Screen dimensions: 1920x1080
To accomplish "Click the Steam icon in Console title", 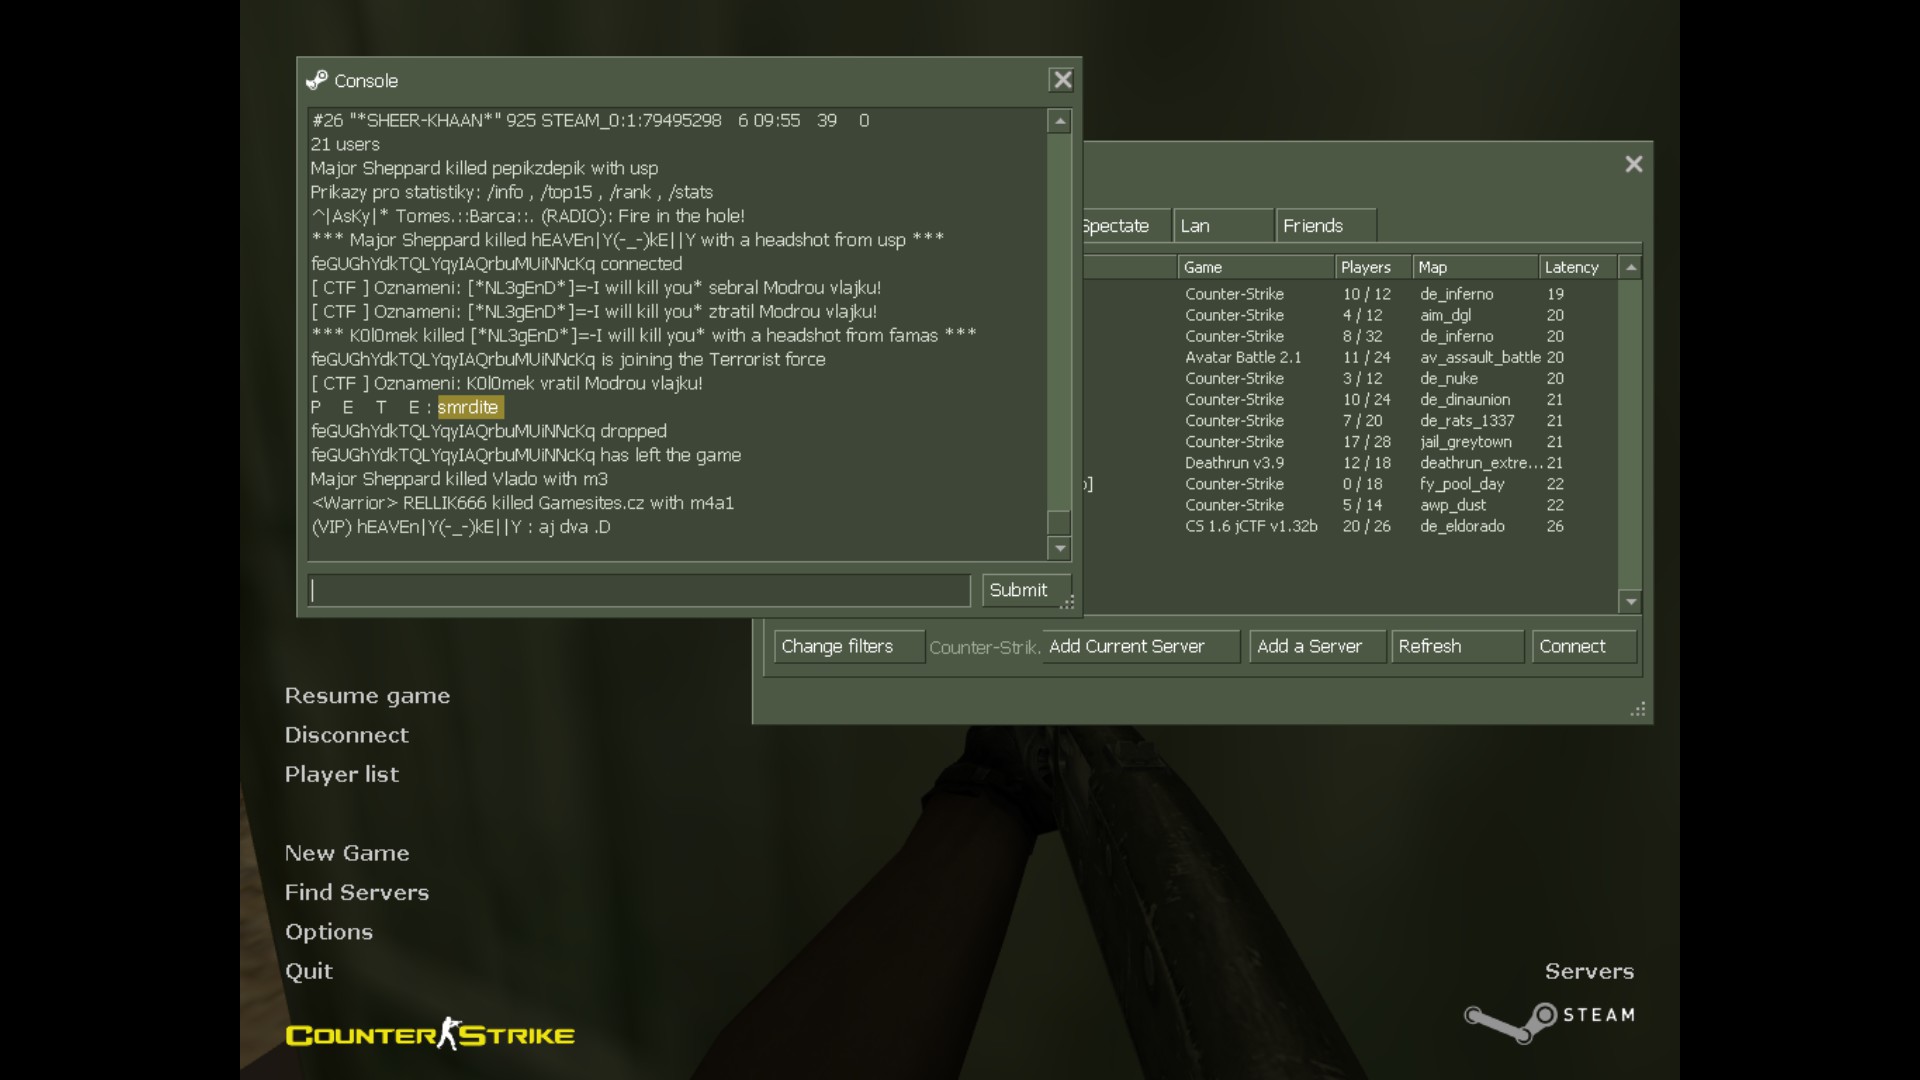I will tap(317, 80).
